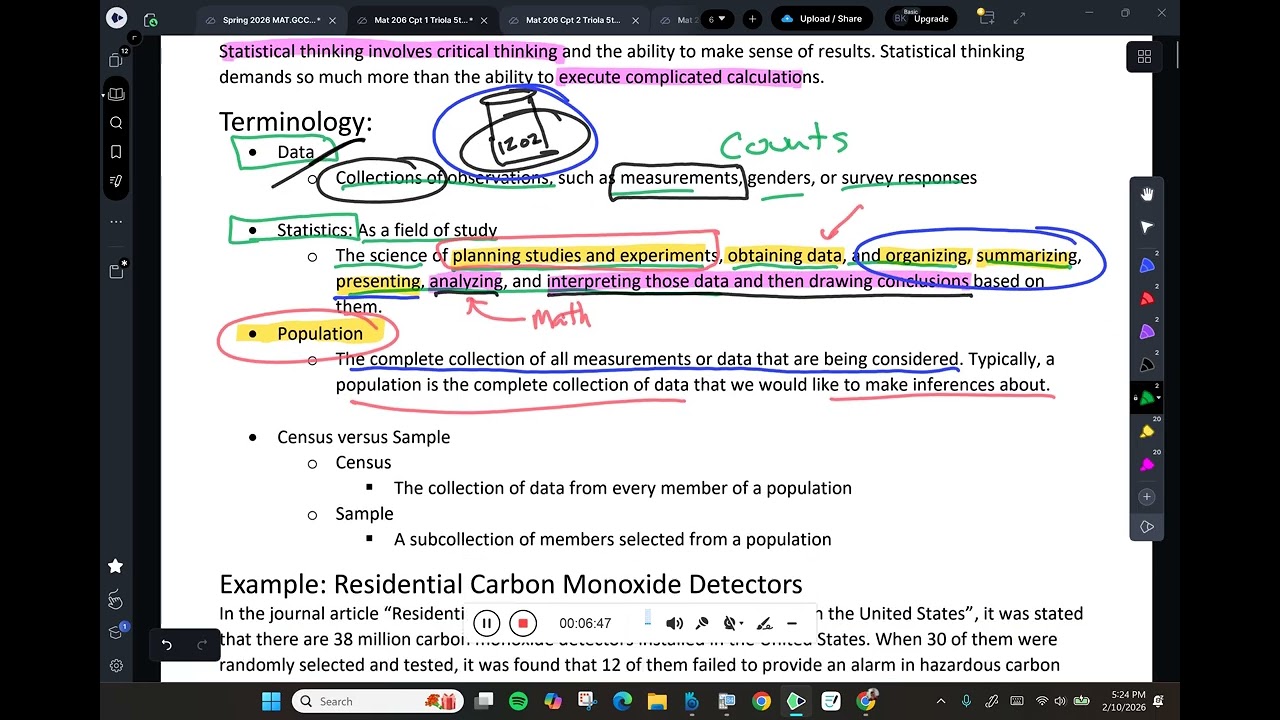
Task: Show hidden system tray icons chevron
Action: [941, 701]
